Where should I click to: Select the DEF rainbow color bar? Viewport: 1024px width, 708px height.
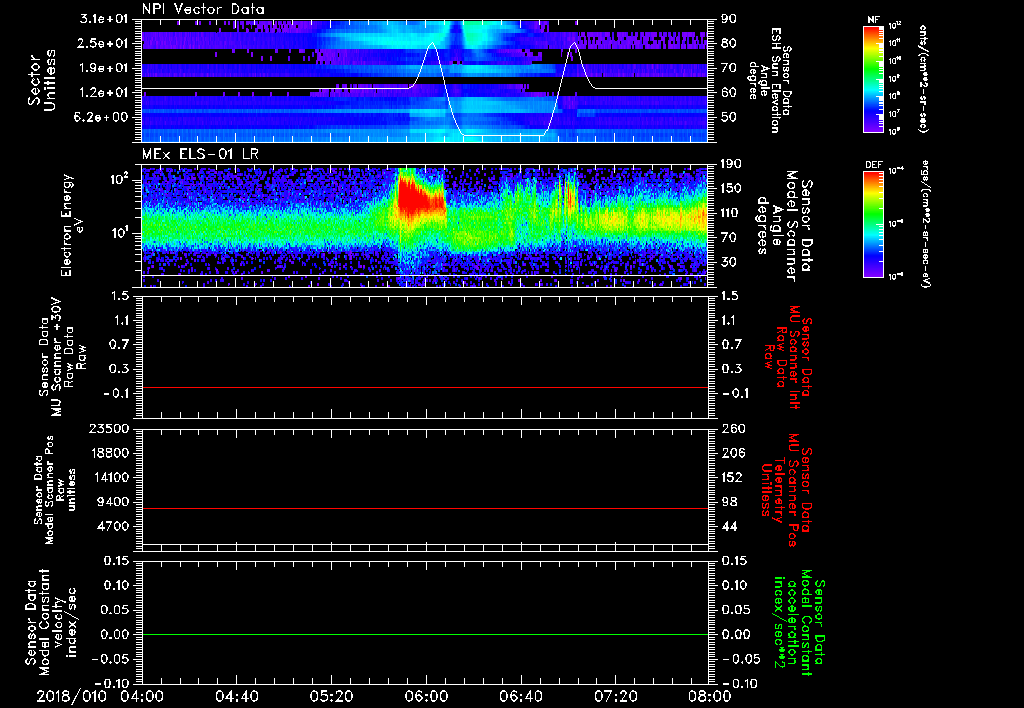873,224
